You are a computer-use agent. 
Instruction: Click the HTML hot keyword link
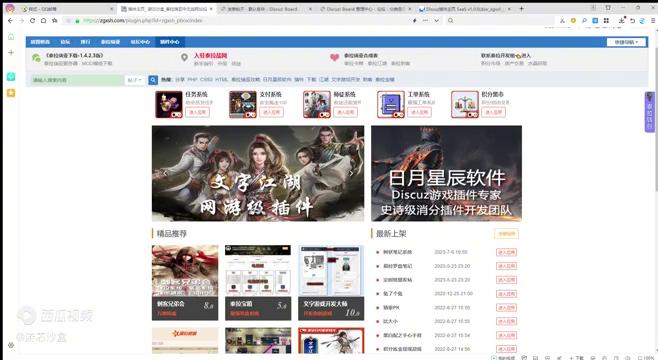tap(221, 79)
